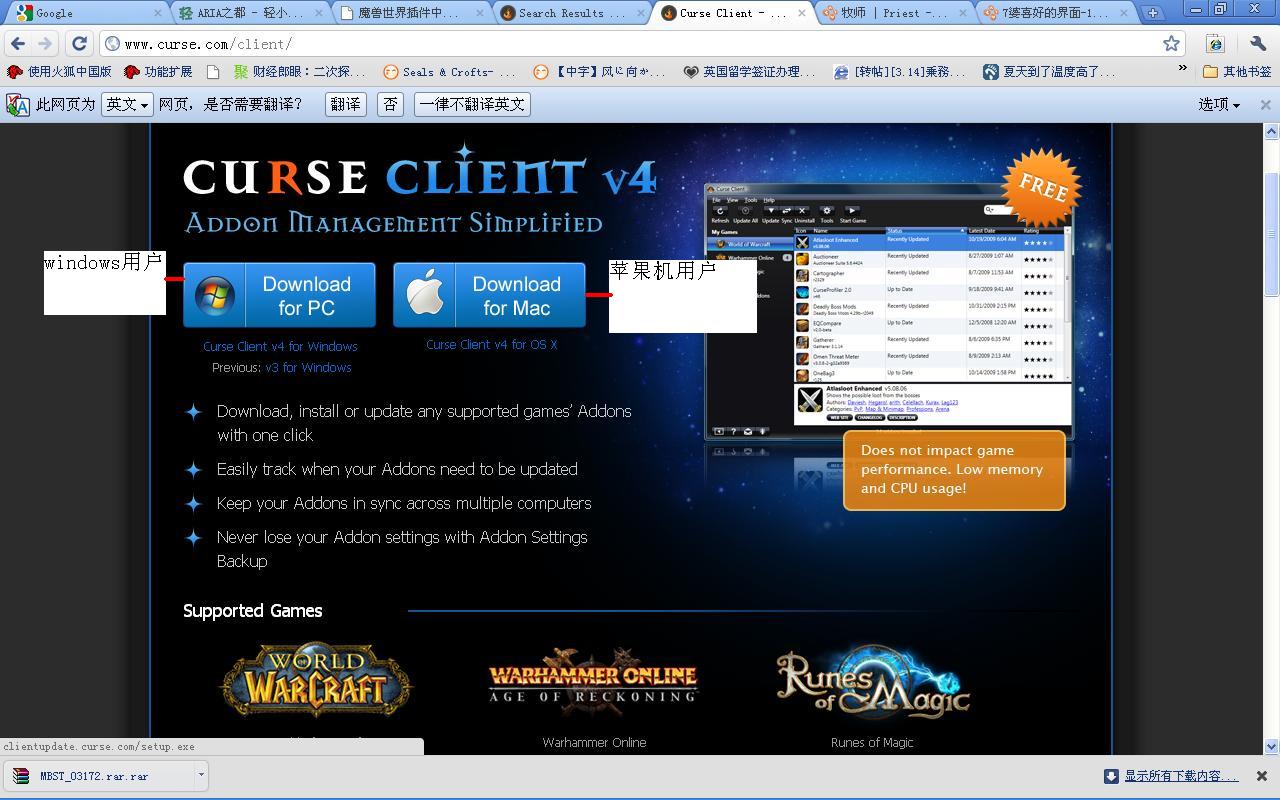1280x800 pixels.
Task: Click the vertical scrollbar thumb
Action: [1272, 234]
